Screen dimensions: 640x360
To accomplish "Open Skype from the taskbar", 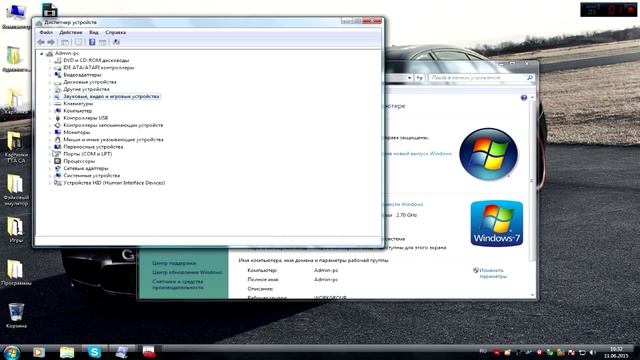I will pyautogui.click(x=94, y=352).
